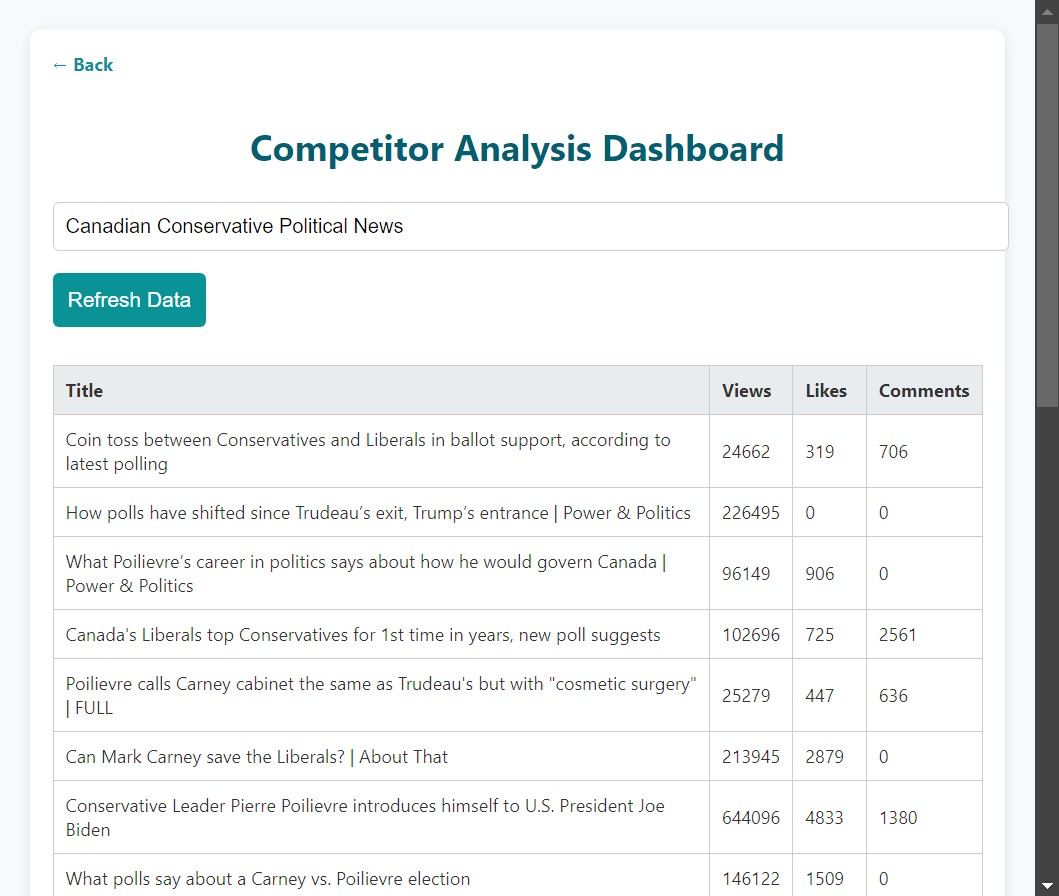Image resolution: width=1059 pixels, height=896 pixels.
Task: Click the comments value 706
Action: (x=893, y=452)
